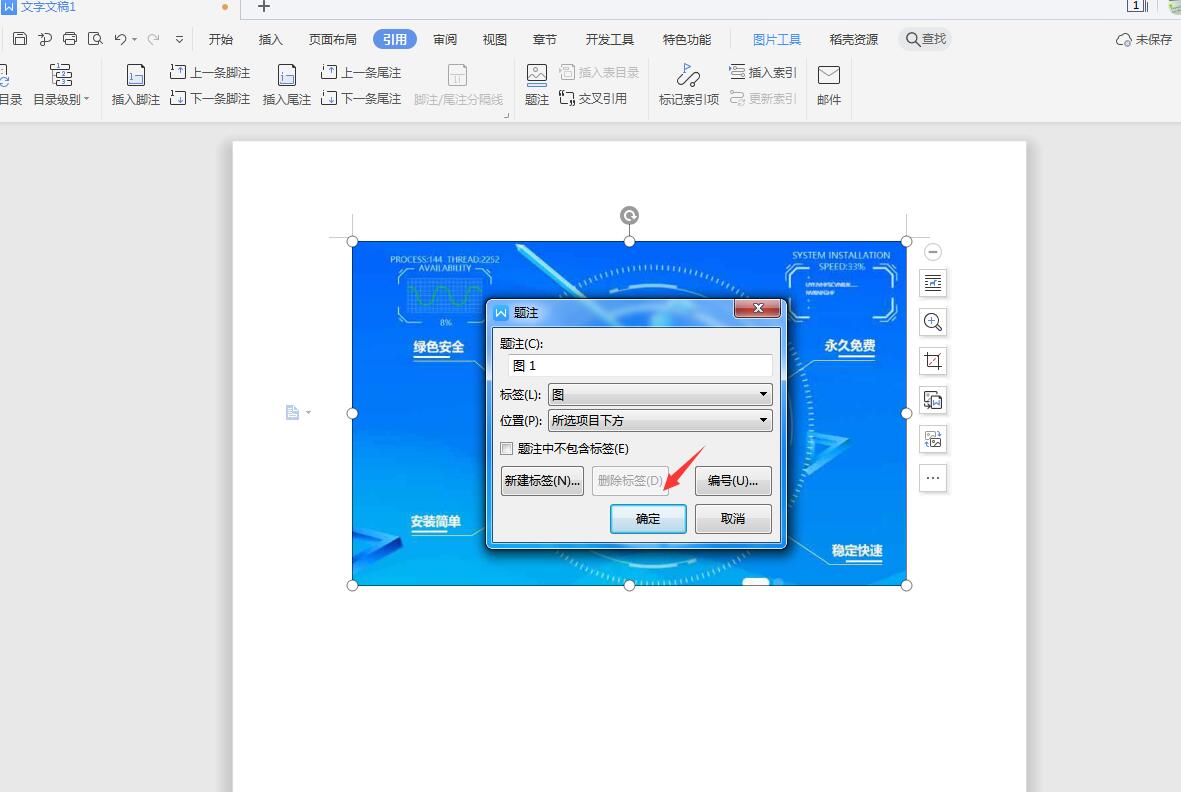Screen dimensions: 1181x792
Task: Switch to the 开始 tab
Action: coord(221,39)
